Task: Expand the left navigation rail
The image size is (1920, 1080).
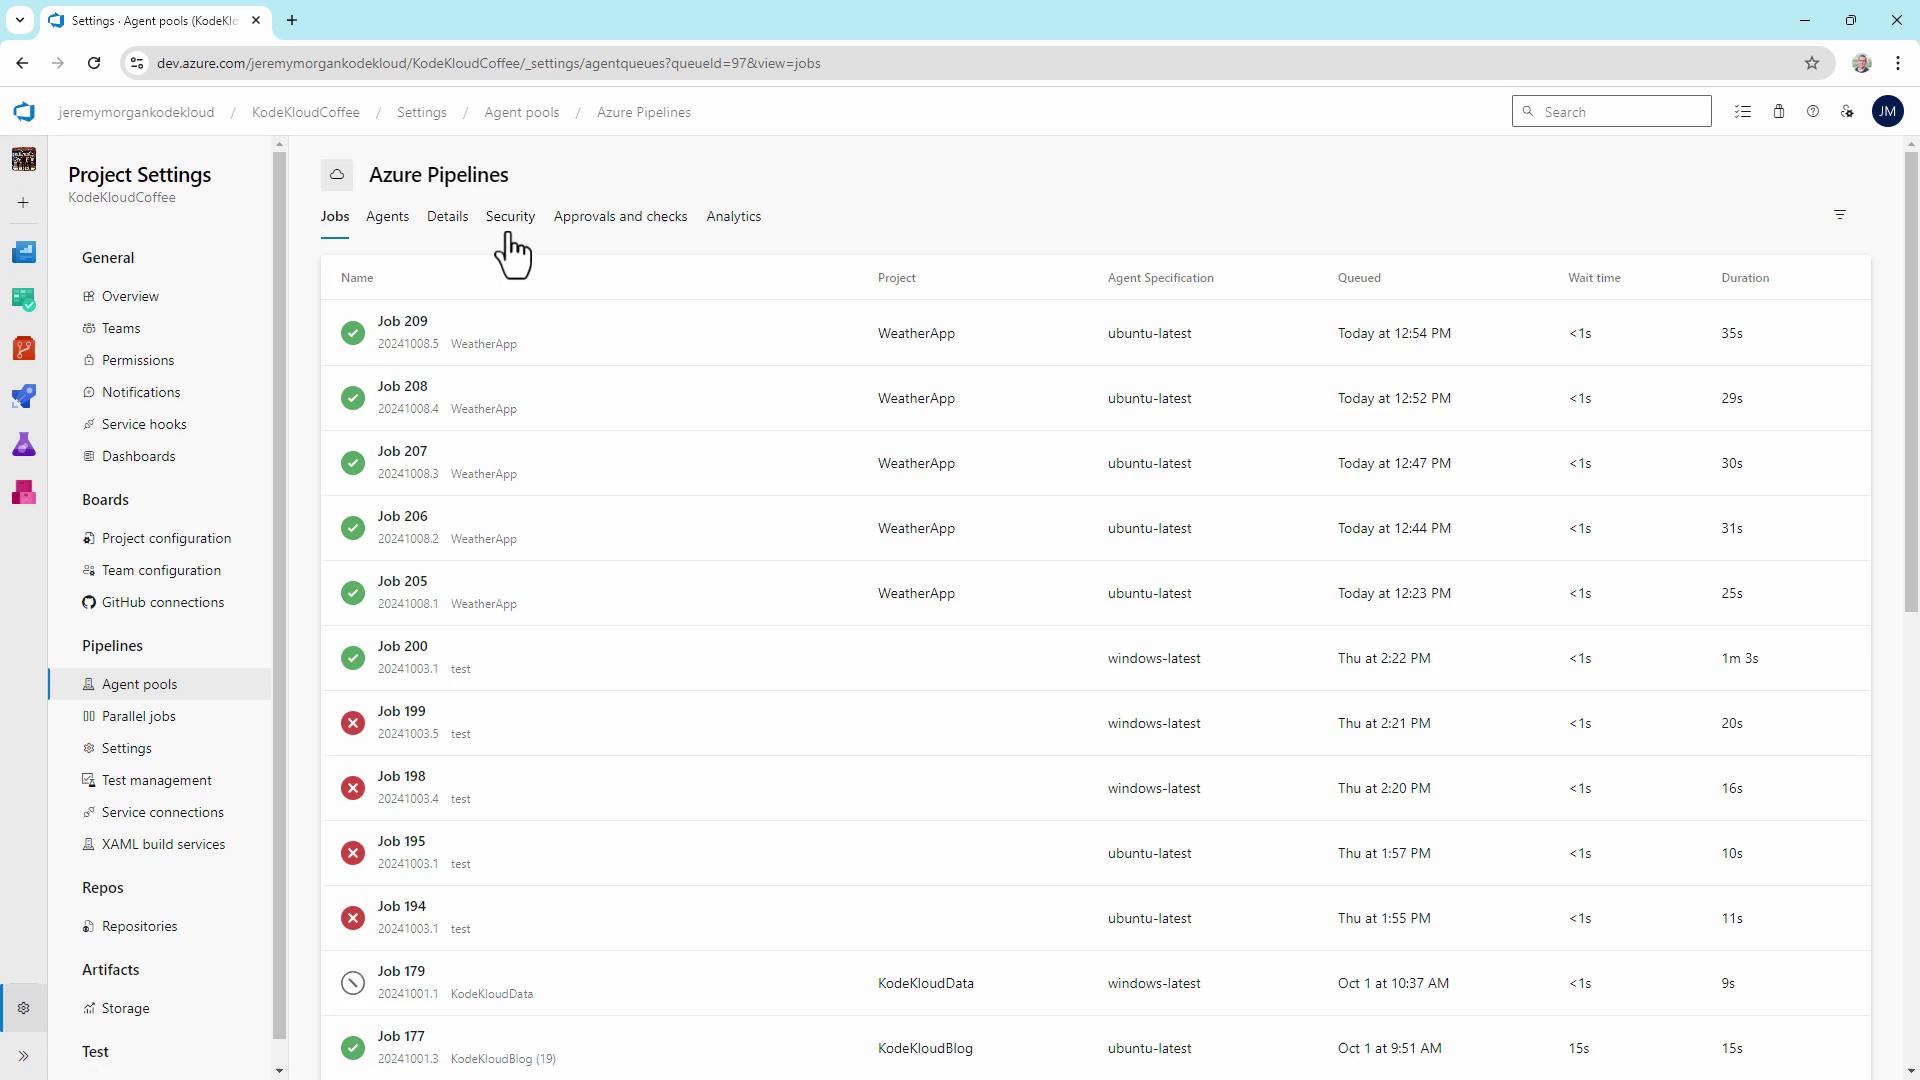Action: pyautogui.click(x=24, y=1056)
